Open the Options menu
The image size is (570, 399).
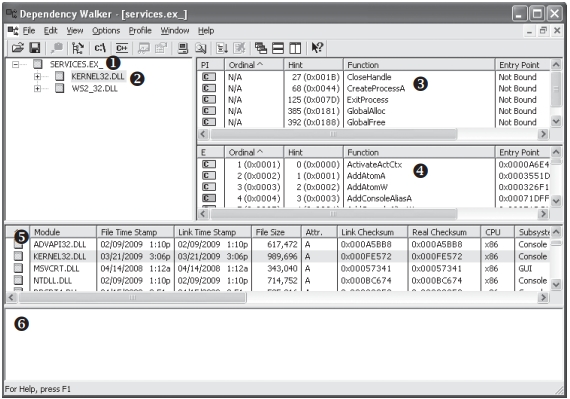point(106,31)
